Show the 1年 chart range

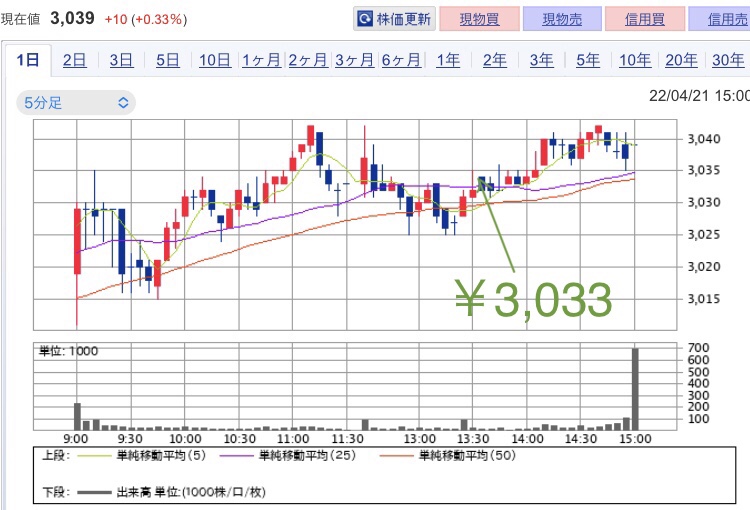pos(448,60)
